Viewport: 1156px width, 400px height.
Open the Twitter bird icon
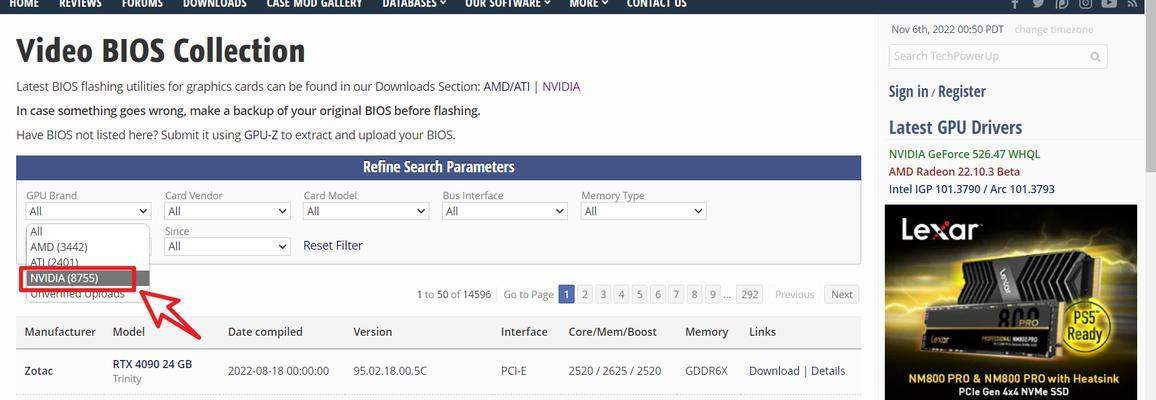tap(1038, 4)
